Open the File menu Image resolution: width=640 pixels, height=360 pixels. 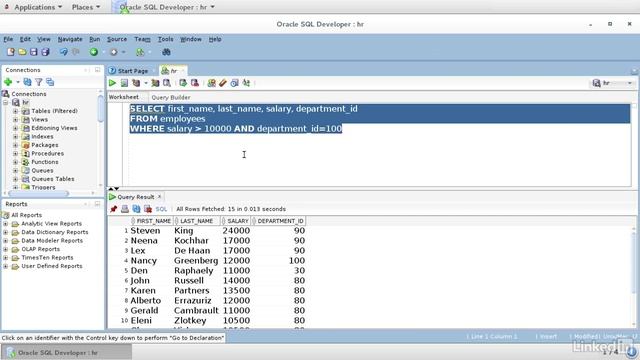[8, 39]
